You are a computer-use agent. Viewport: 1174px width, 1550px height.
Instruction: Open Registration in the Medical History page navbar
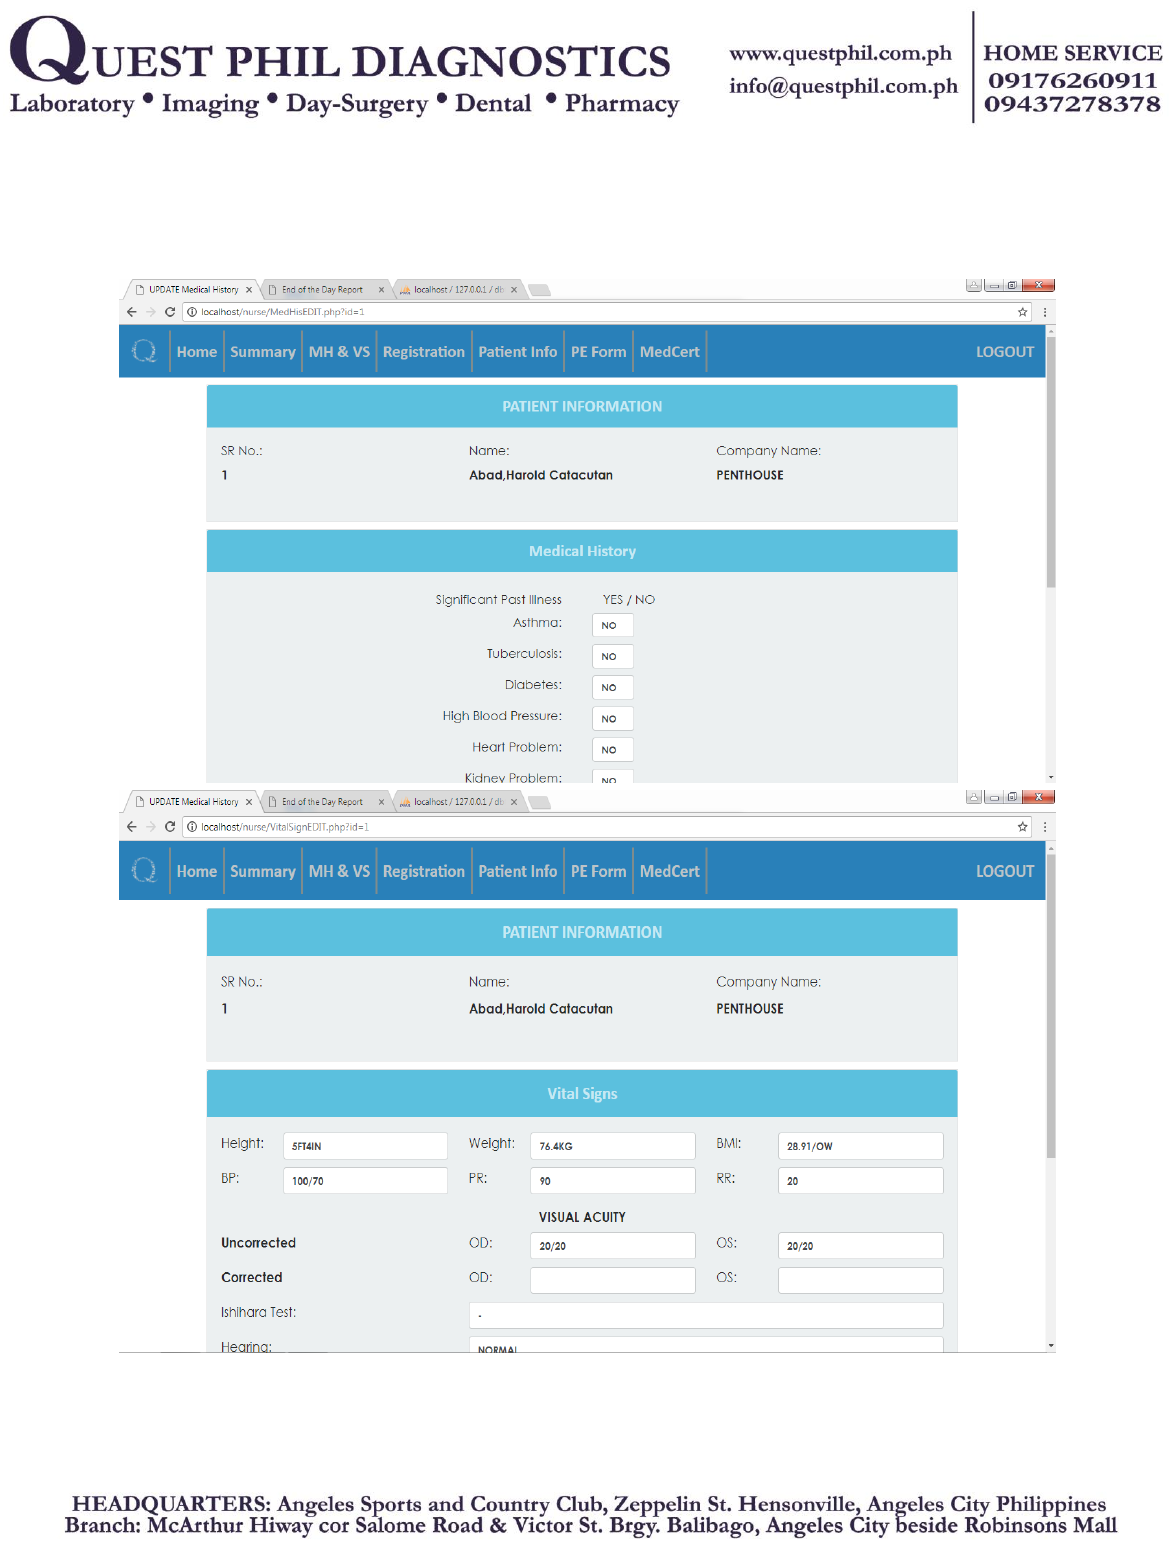click(x=424, y=352)
